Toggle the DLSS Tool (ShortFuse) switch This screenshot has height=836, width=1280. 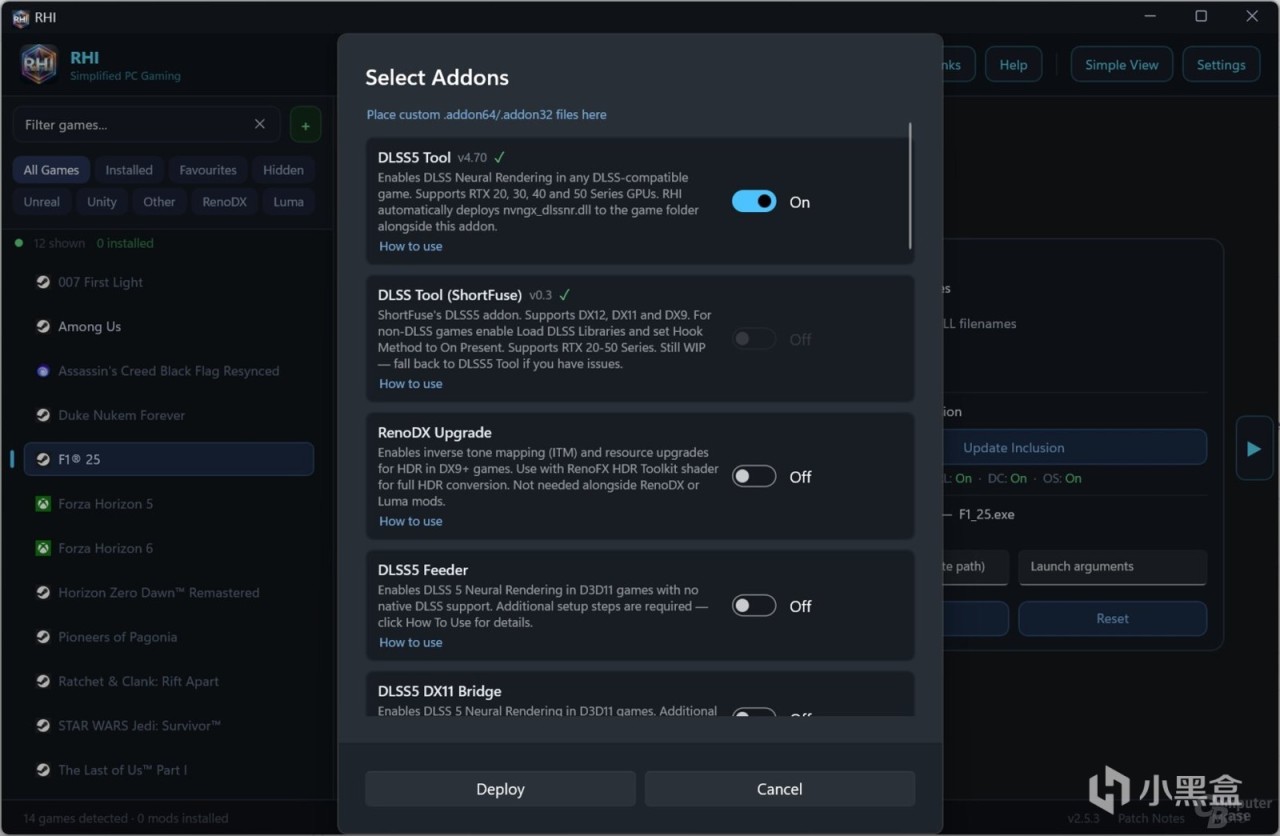click(754, 340)
